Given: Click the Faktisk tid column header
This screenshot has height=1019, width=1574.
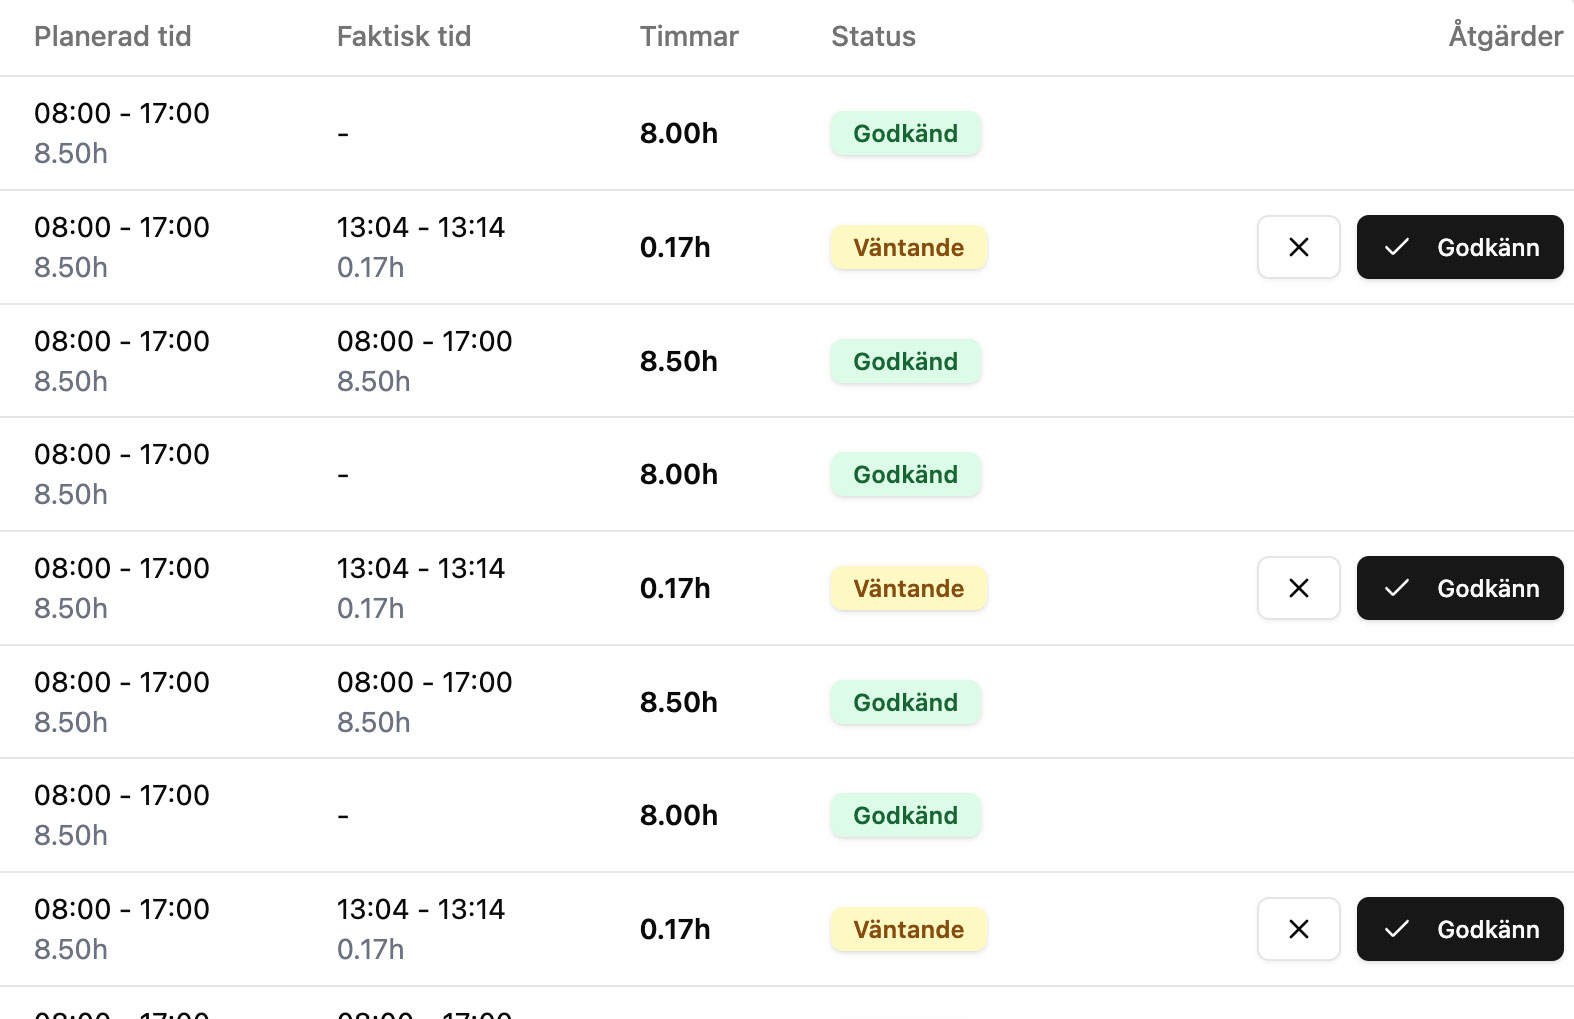Looking at the screenshot, I should point(404,37).
